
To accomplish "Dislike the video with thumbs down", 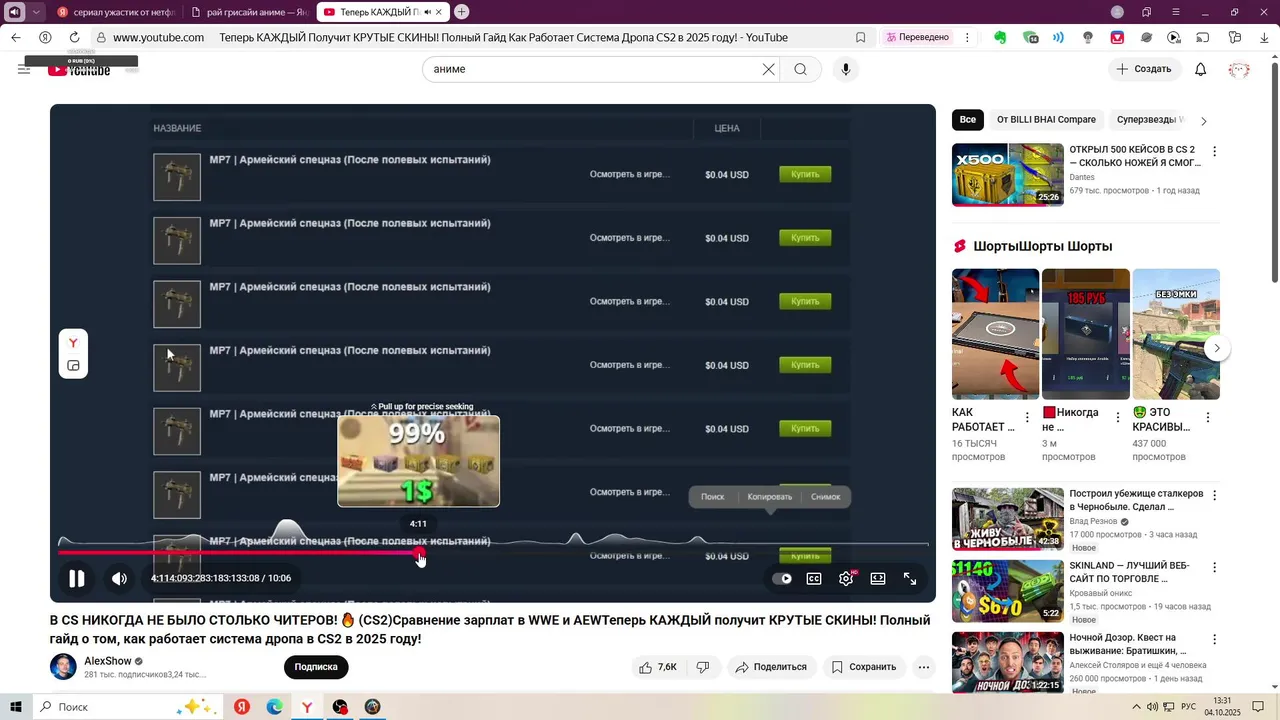I will tap(703, 667).
